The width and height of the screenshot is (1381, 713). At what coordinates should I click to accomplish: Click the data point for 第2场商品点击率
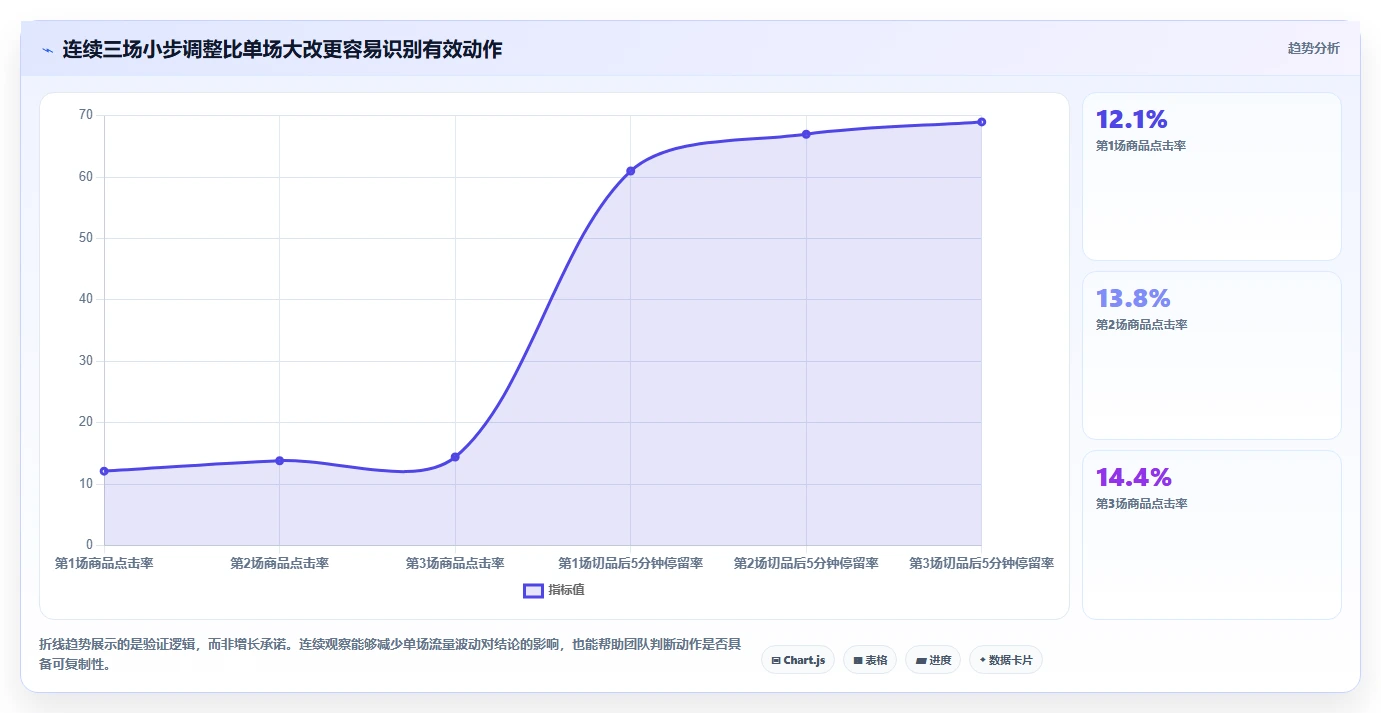click(279, 460)
